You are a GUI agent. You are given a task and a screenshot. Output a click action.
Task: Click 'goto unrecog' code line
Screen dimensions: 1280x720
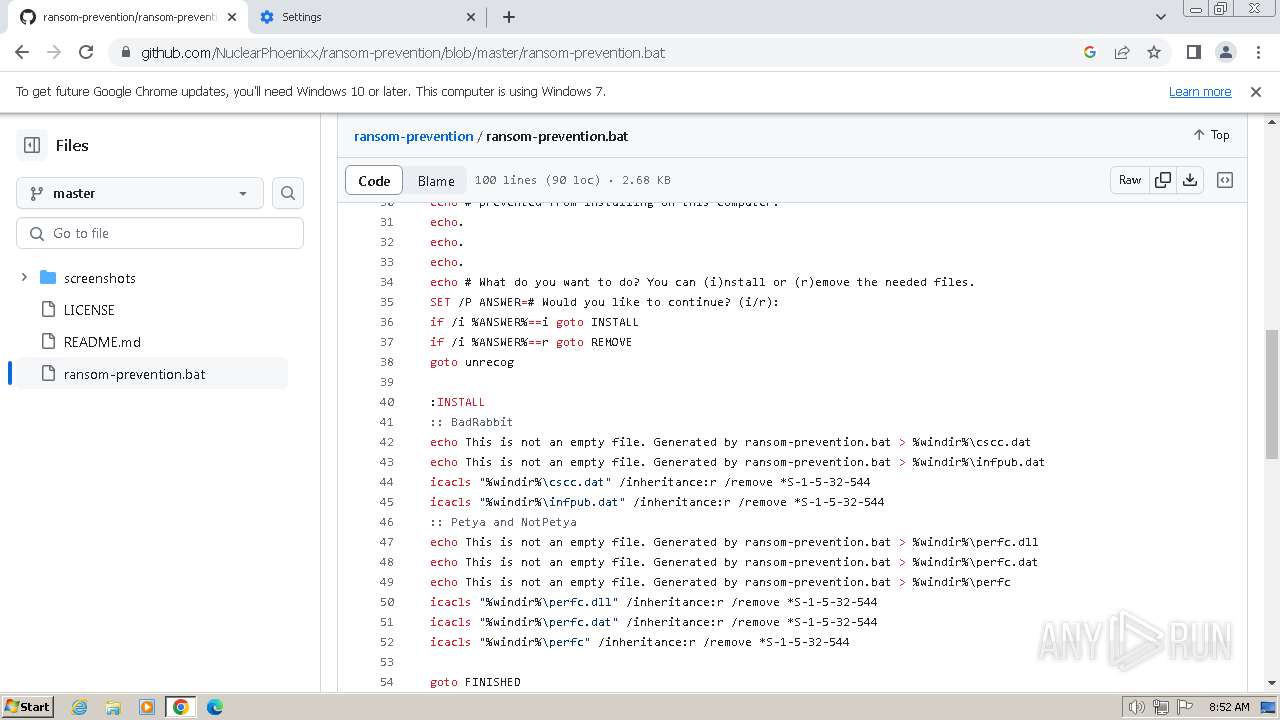[472, 362]
